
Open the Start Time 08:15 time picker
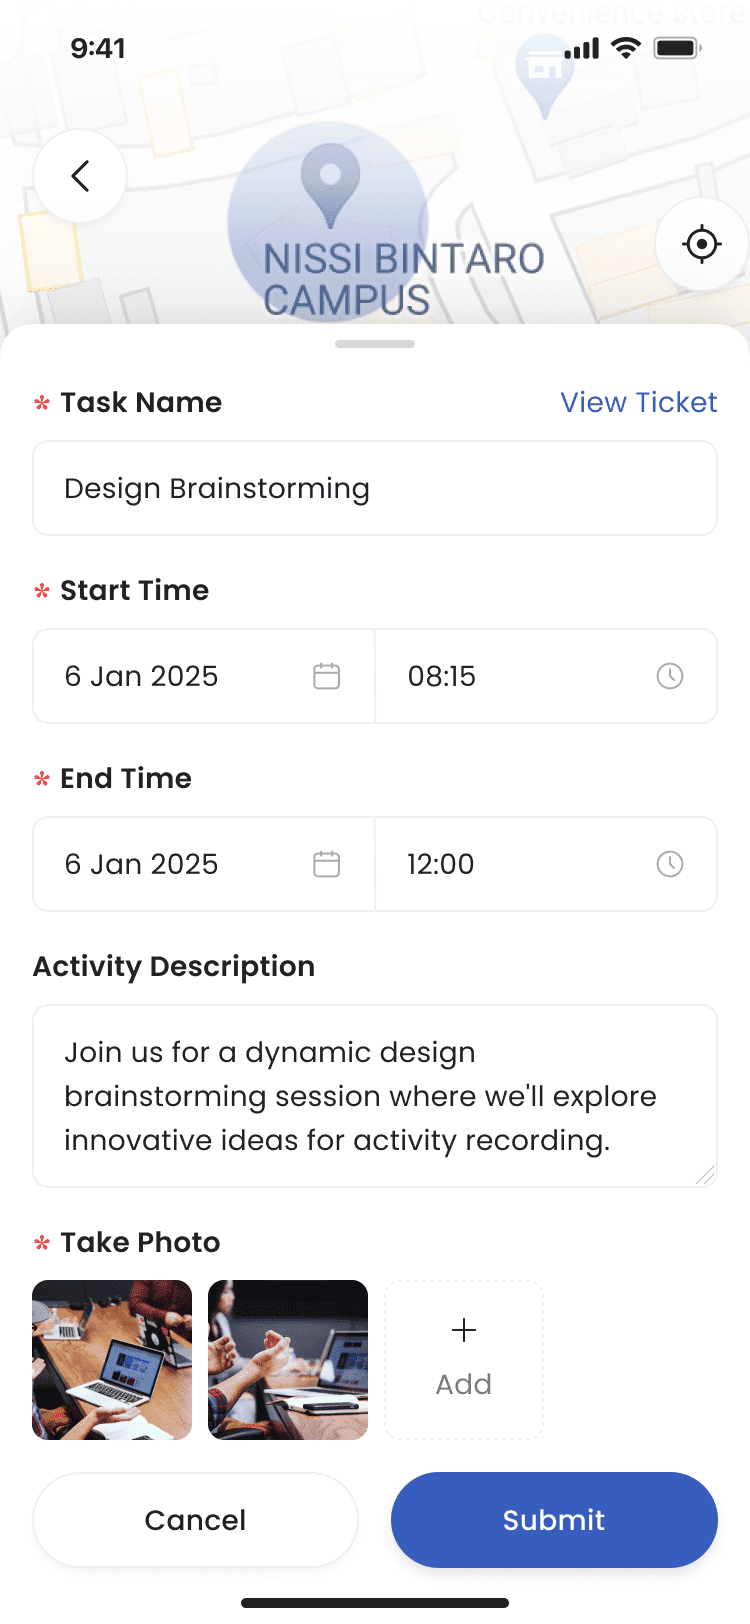[x=520, y=676]
